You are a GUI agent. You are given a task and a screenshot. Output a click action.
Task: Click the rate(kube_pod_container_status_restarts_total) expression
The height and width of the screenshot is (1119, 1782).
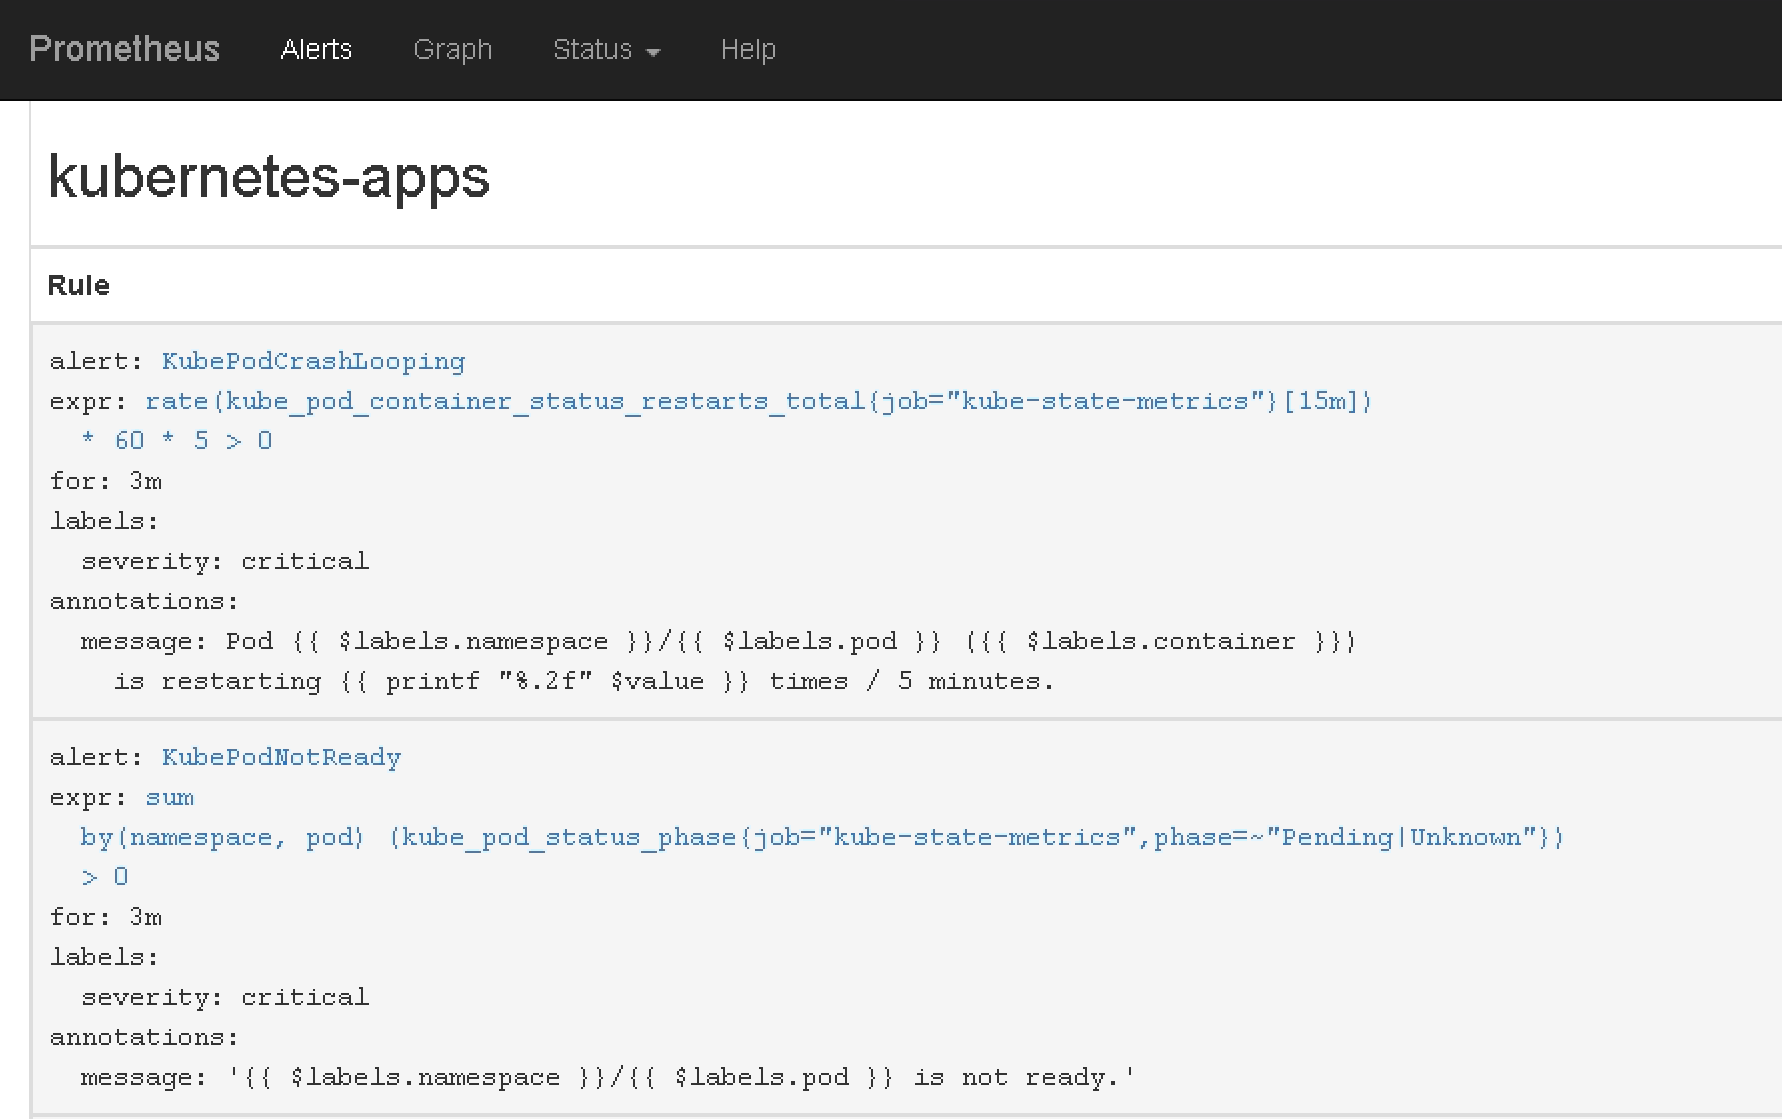758,401
